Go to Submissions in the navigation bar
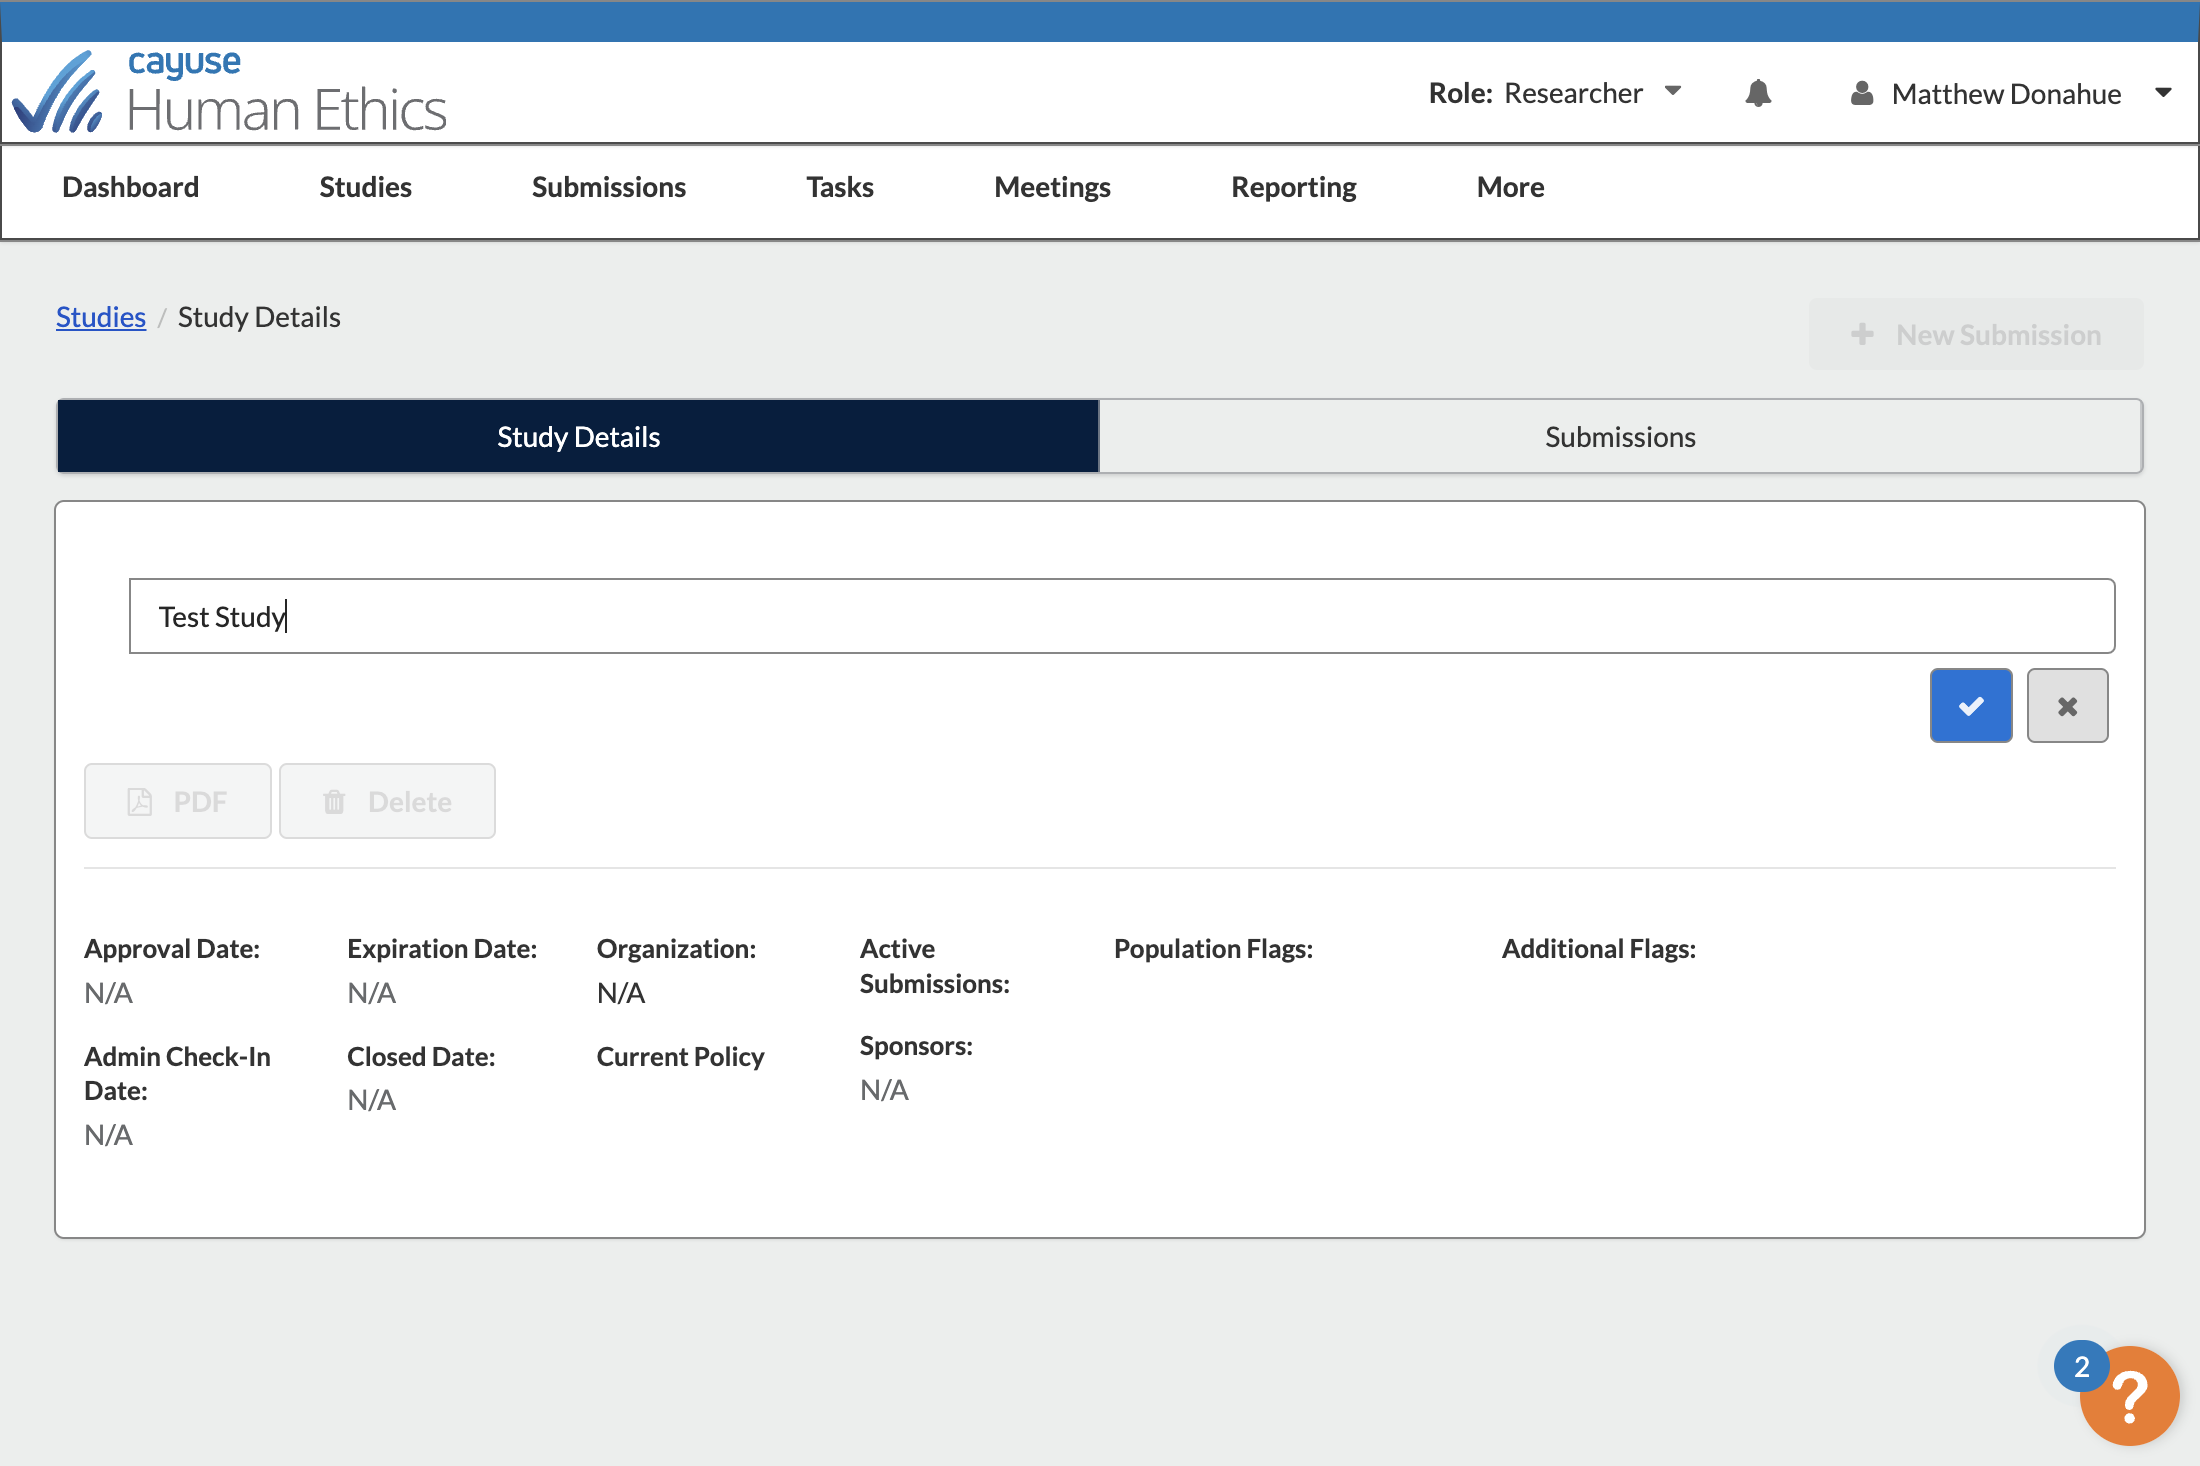The height and width of the screenshot is (1466, 2200). coord(608,187)
